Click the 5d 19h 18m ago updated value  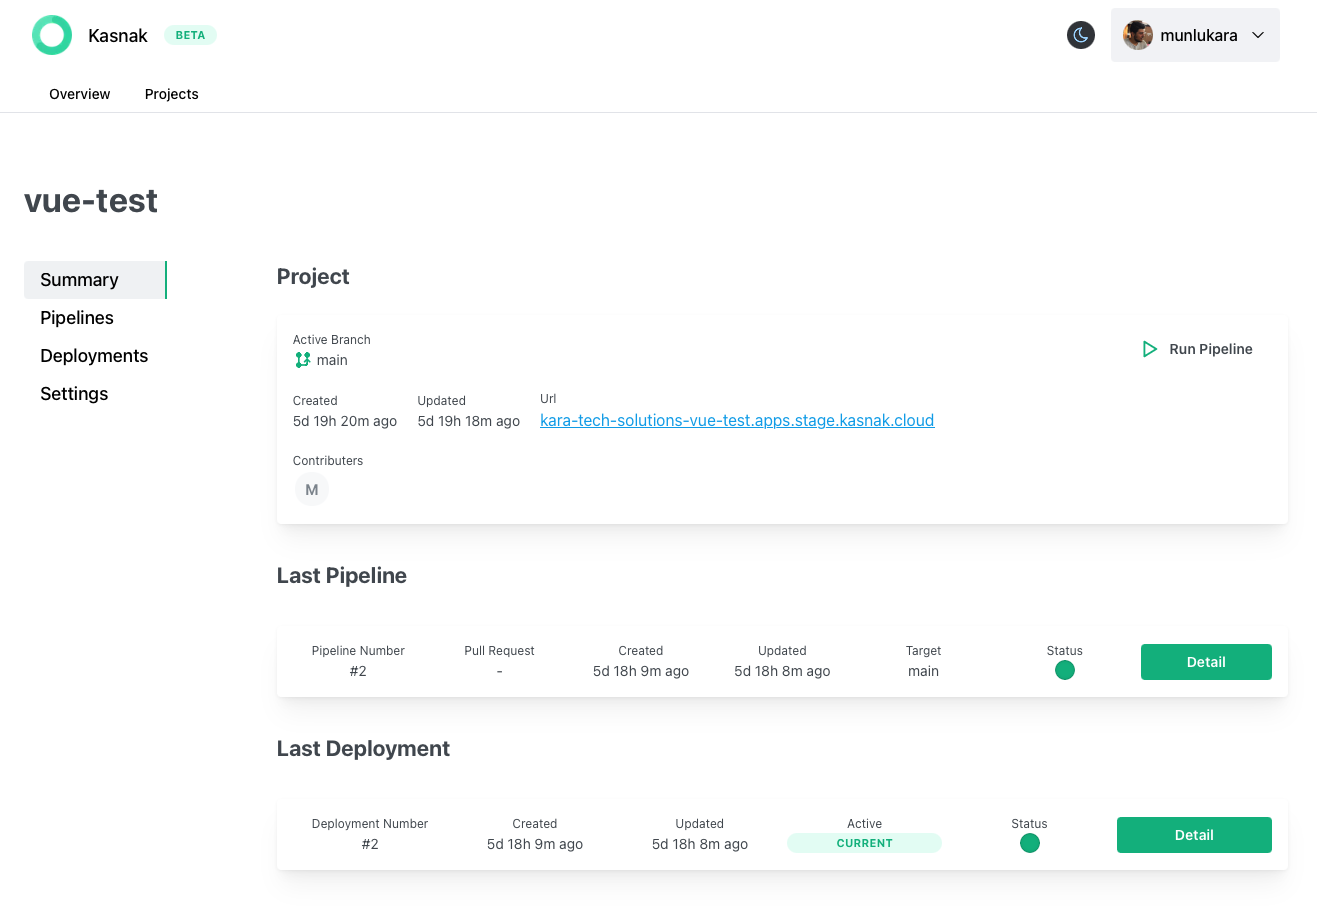(469, 421)
